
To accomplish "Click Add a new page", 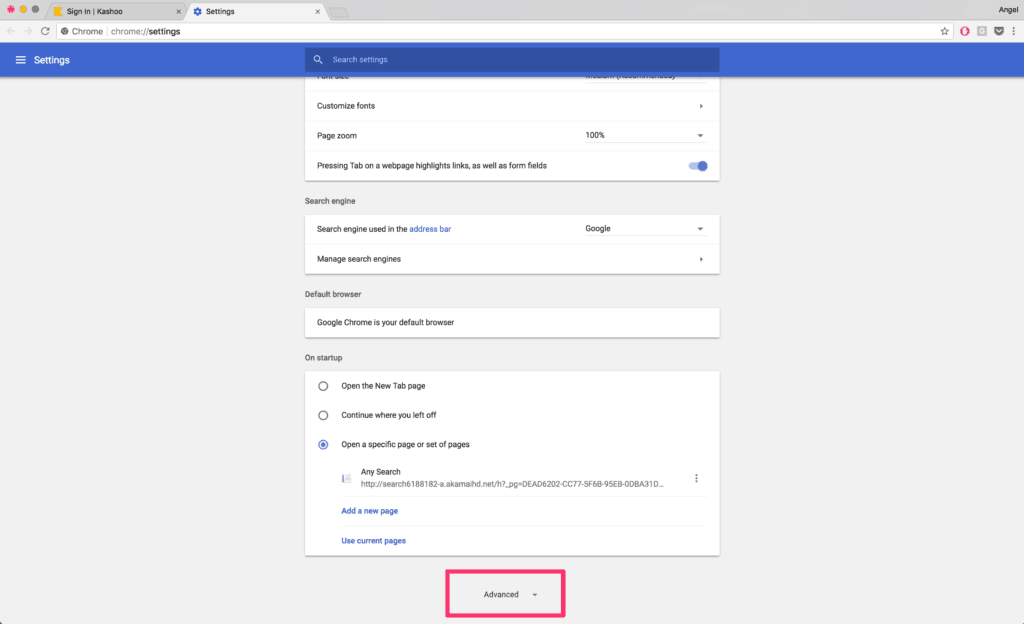I will (x=370, y=511).
